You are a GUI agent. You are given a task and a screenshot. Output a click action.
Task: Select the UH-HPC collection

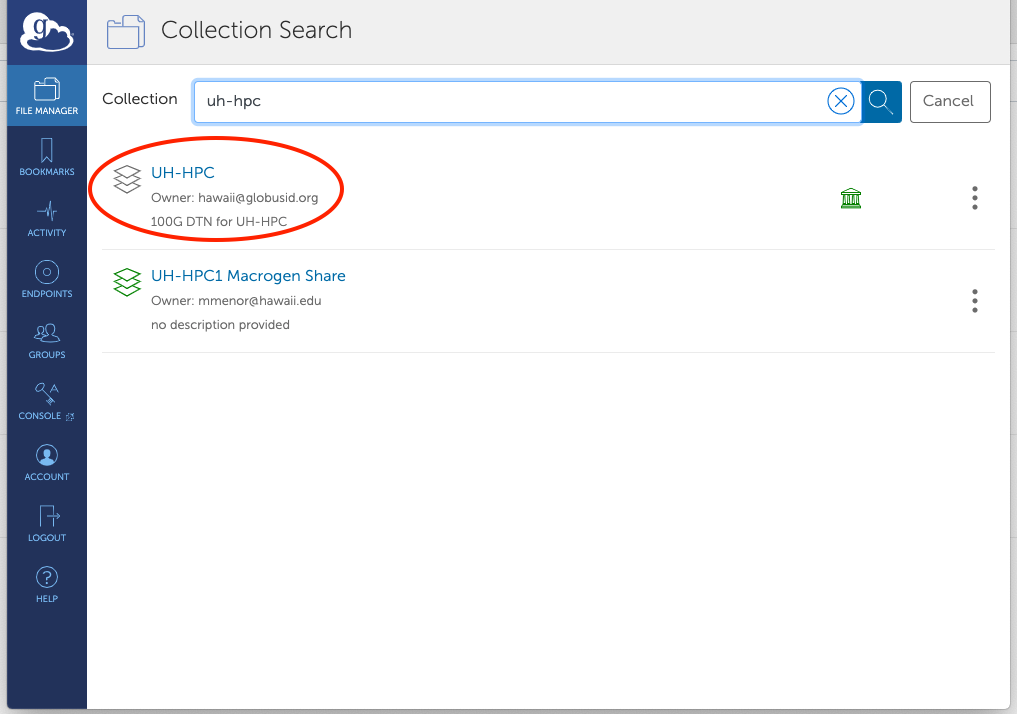182,173
